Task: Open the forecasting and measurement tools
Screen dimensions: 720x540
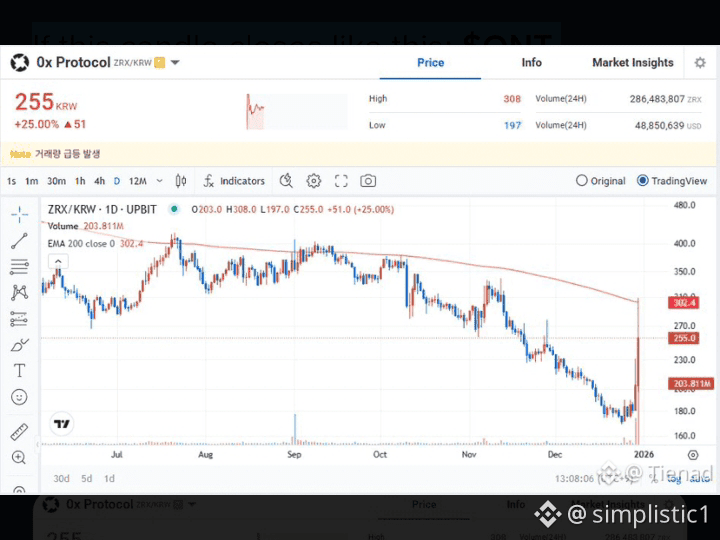Action: pos(19,319)
